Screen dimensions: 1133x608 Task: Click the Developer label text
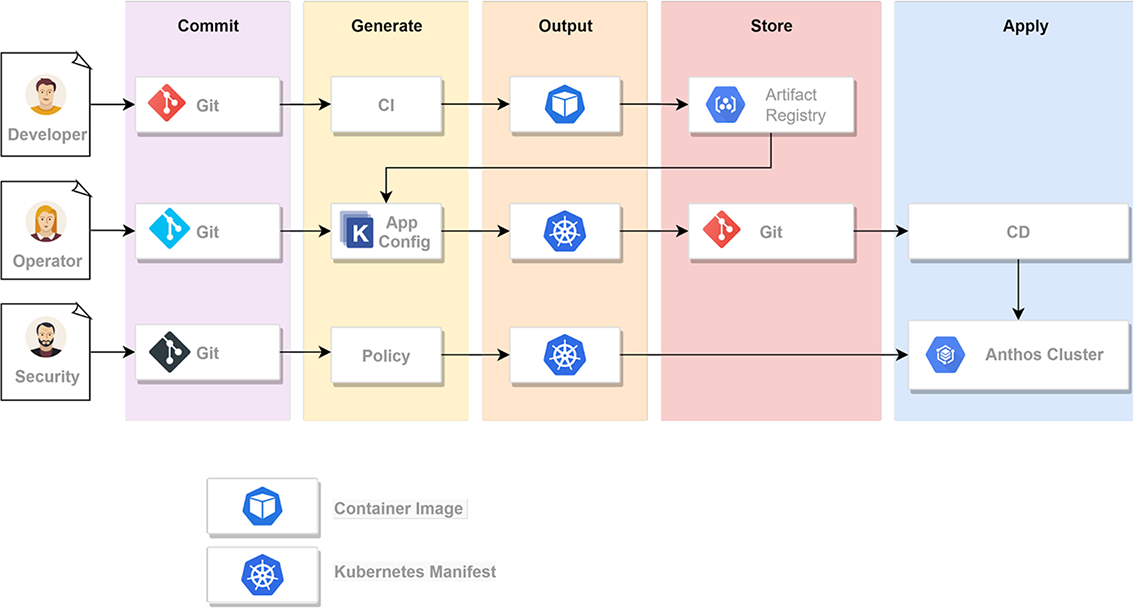click(x=47, y=134)
